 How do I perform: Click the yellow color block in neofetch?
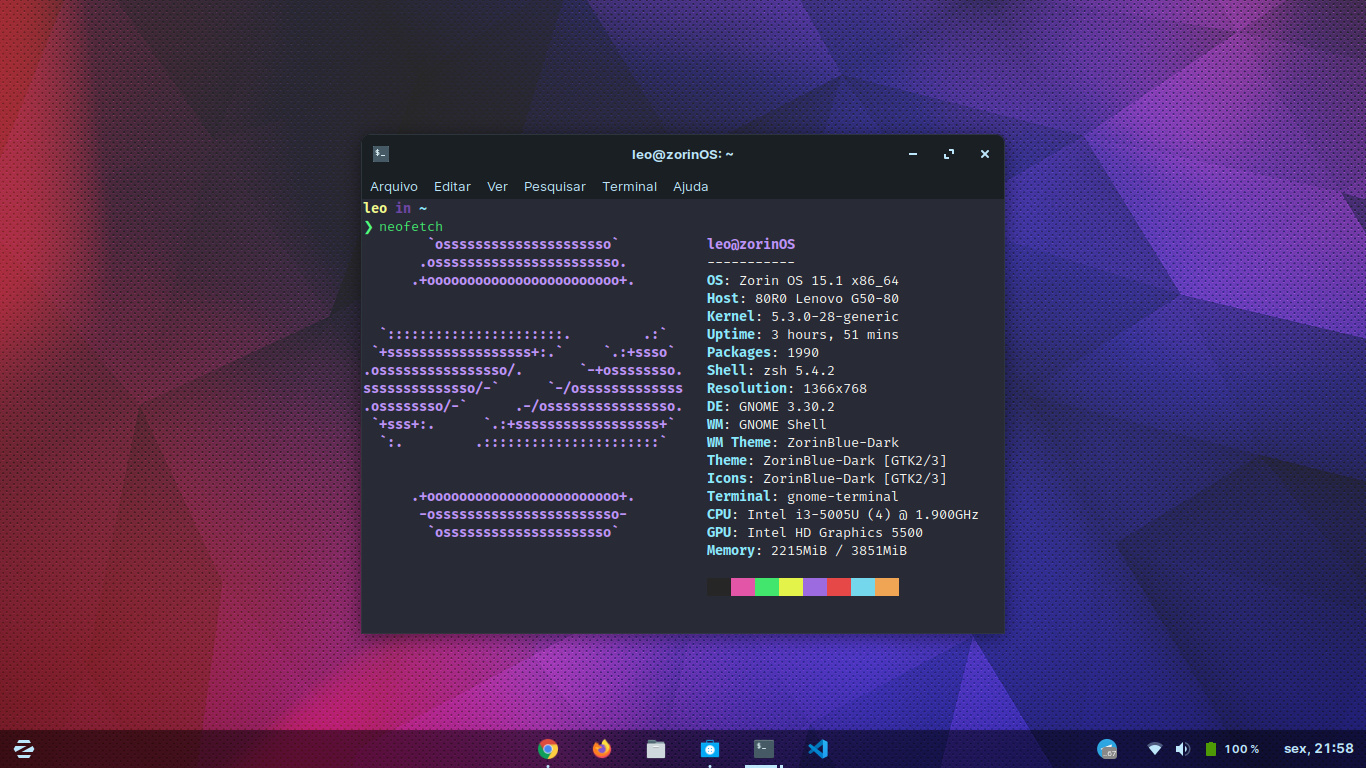tap(791, 587)
